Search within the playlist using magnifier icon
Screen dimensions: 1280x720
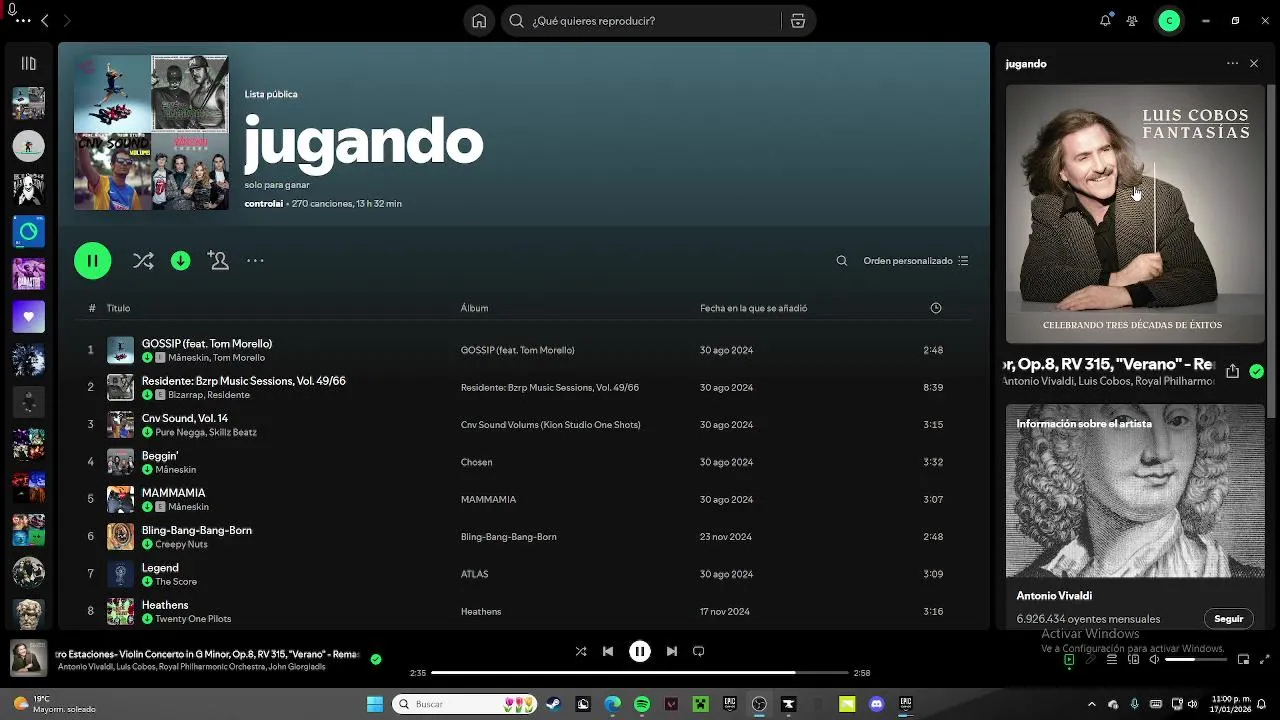[842, 261]
